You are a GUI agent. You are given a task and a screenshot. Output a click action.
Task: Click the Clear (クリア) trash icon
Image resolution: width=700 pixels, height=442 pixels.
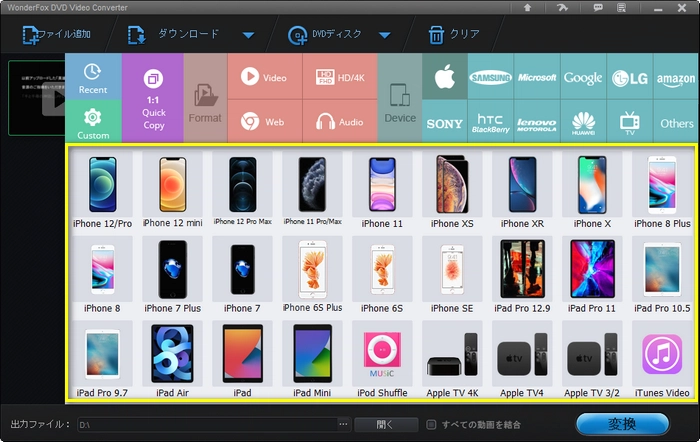[x=436, y=35]
